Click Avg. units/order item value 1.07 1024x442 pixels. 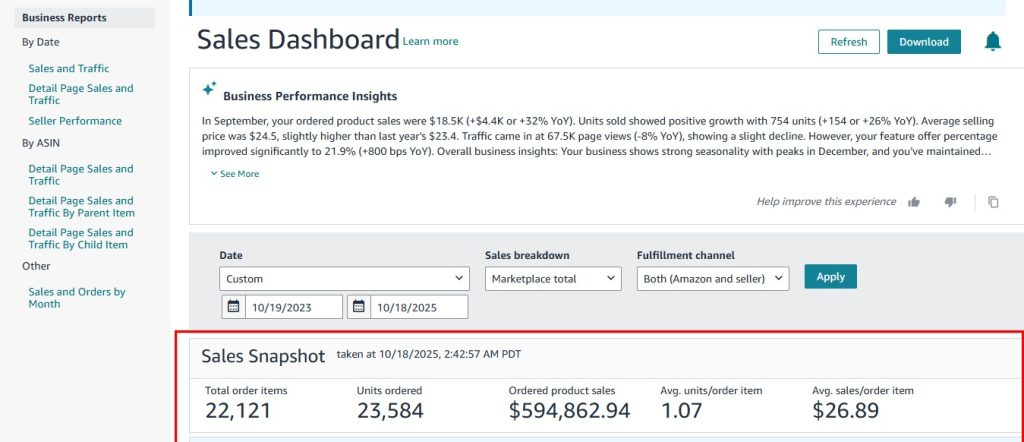681,411
